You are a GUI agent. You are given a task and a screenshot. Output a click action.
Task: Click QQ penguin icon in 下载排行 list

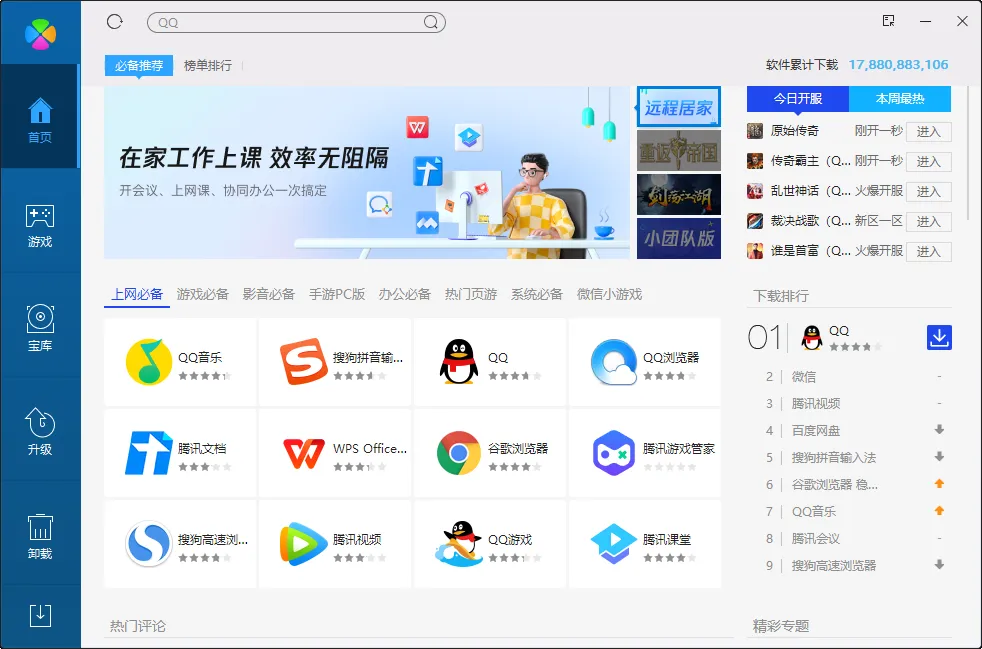pos(812,338)
